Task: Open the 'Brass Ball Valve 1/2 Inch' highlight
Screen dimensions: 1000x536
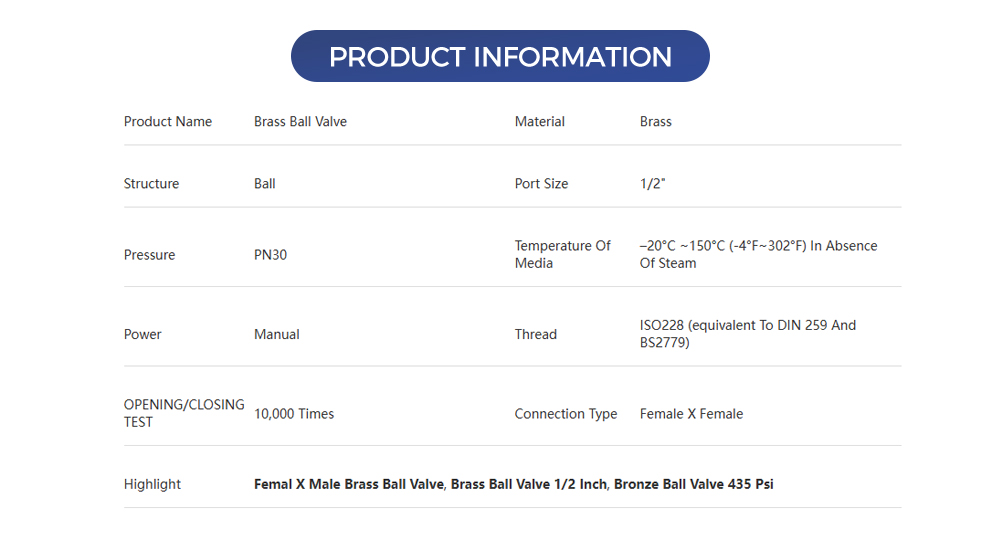Action: pyautogui.click(x=528, y=484)
